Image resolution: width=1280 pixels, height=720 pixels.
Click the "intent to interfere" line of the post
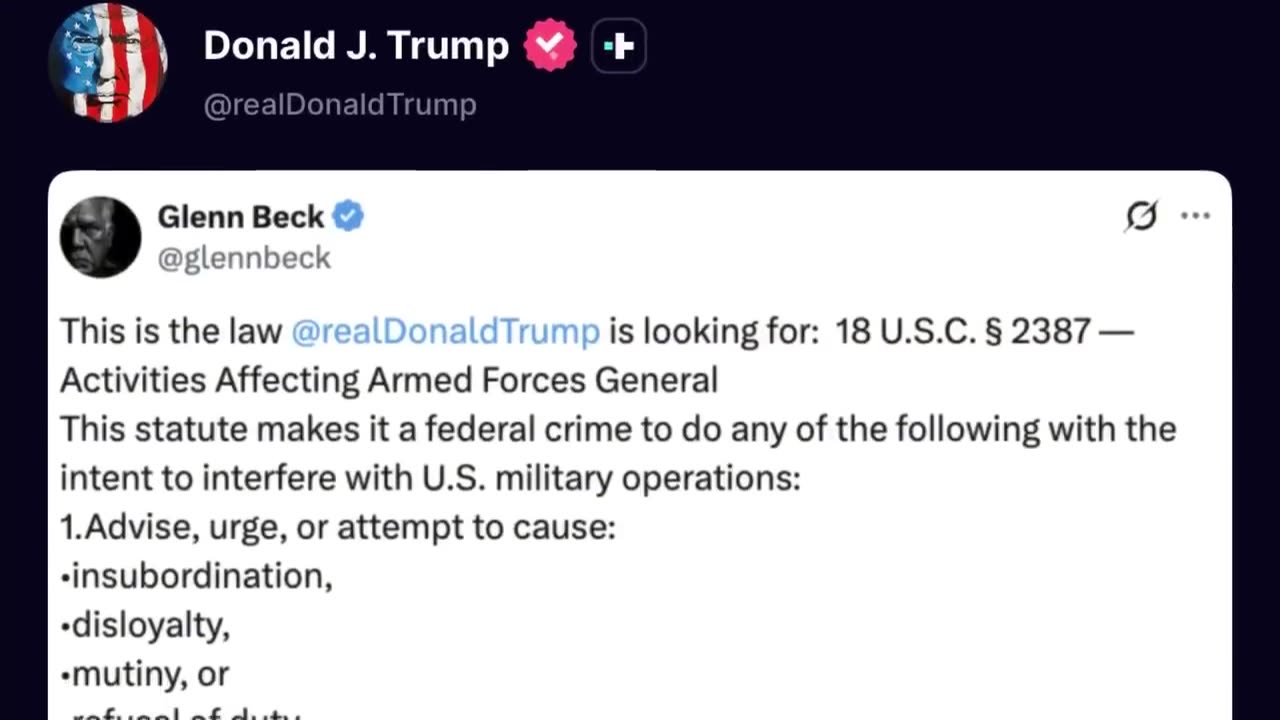pos(430,478)
